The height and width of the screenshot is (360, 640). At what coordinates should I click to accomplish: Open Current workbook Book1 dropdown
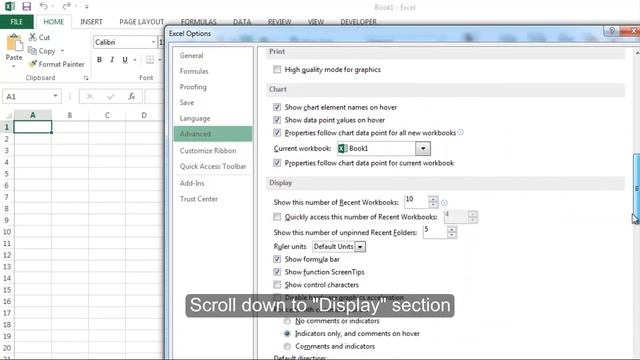point(423,149)
